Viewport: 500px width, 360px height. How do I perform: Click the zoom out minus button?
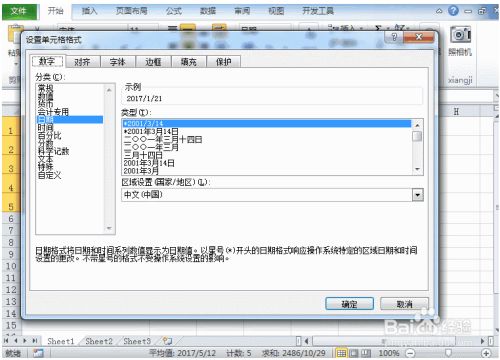click(411, 353)
